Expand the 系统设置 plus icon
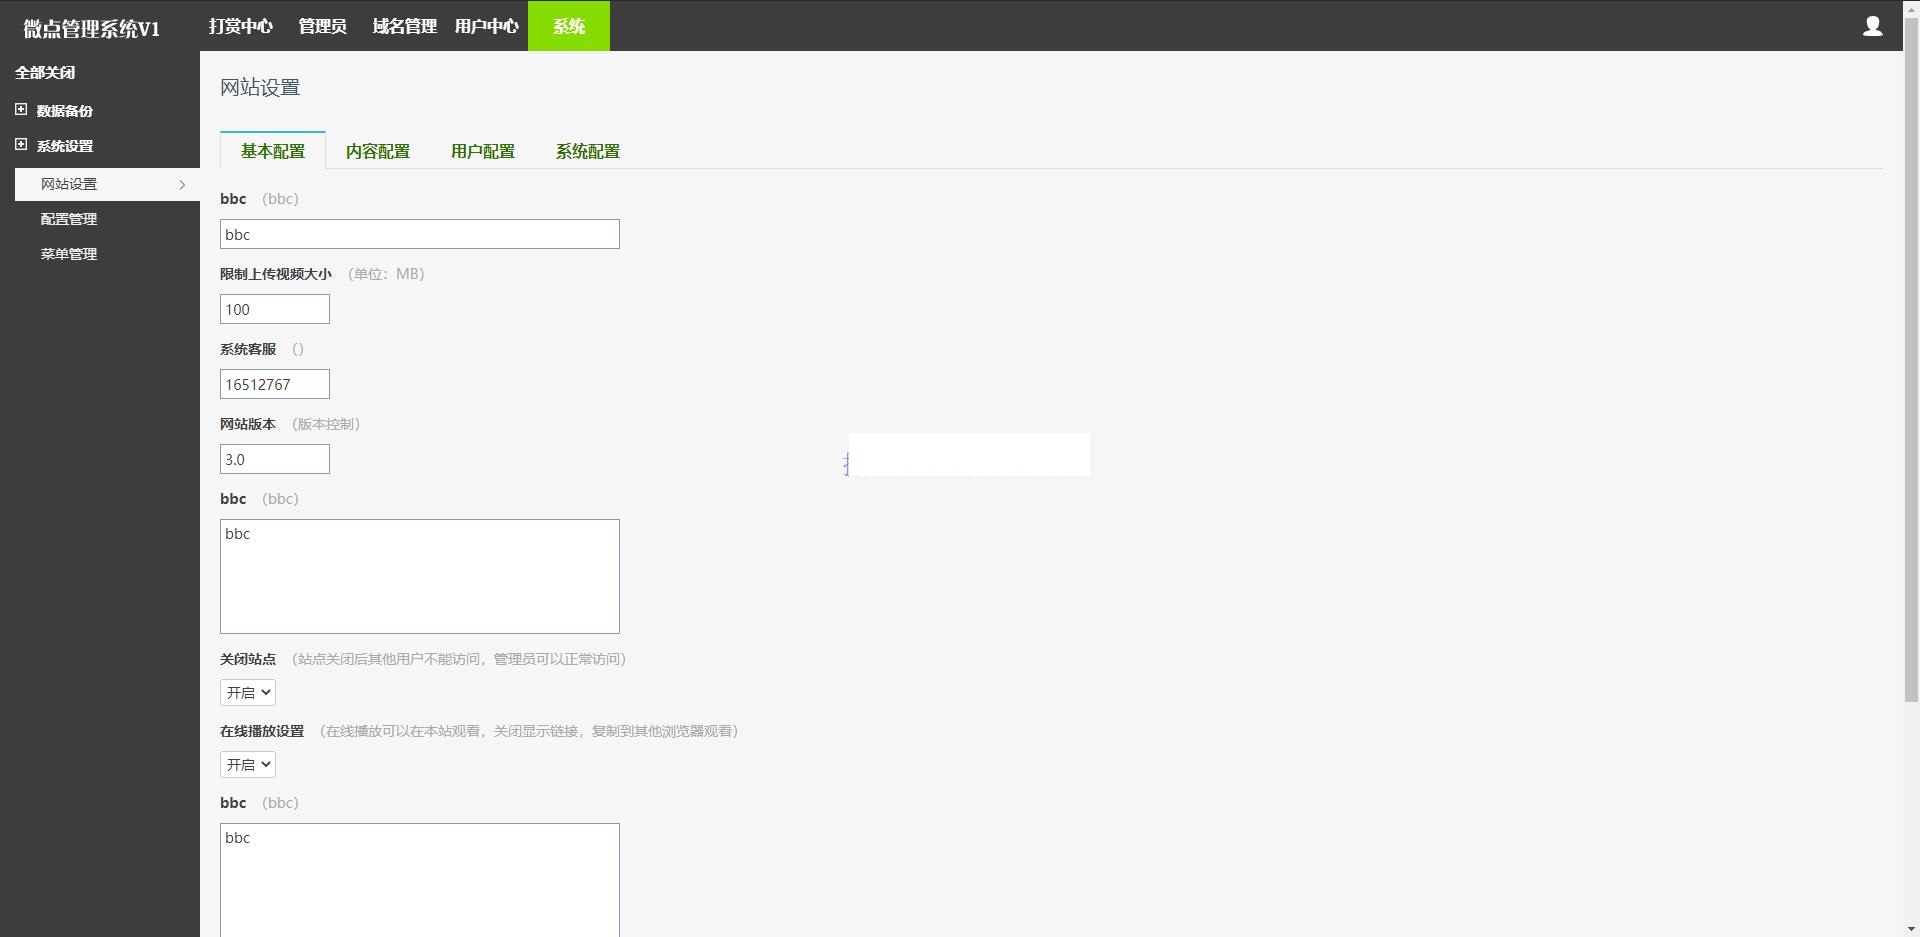Viewport: 1920px width, 937px height. (x=21, y=144)
